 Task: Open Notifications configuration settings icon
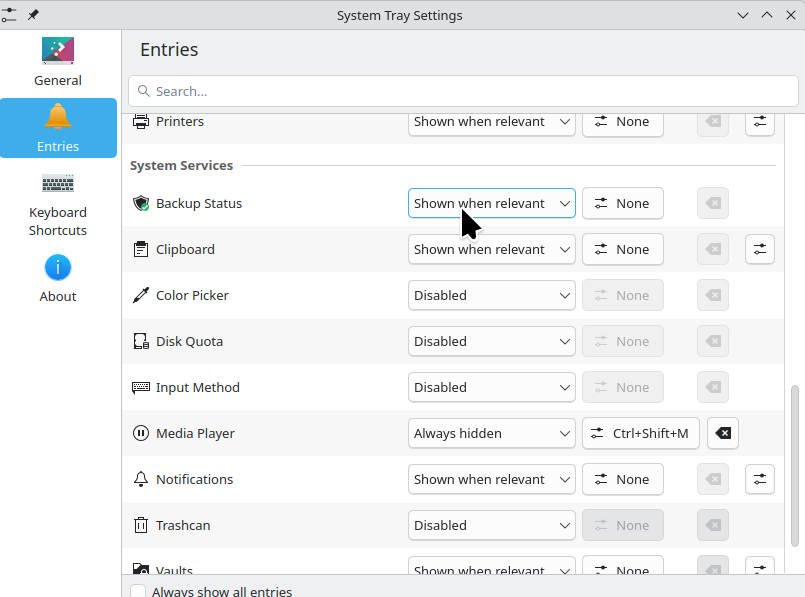(x=760, y=479)
